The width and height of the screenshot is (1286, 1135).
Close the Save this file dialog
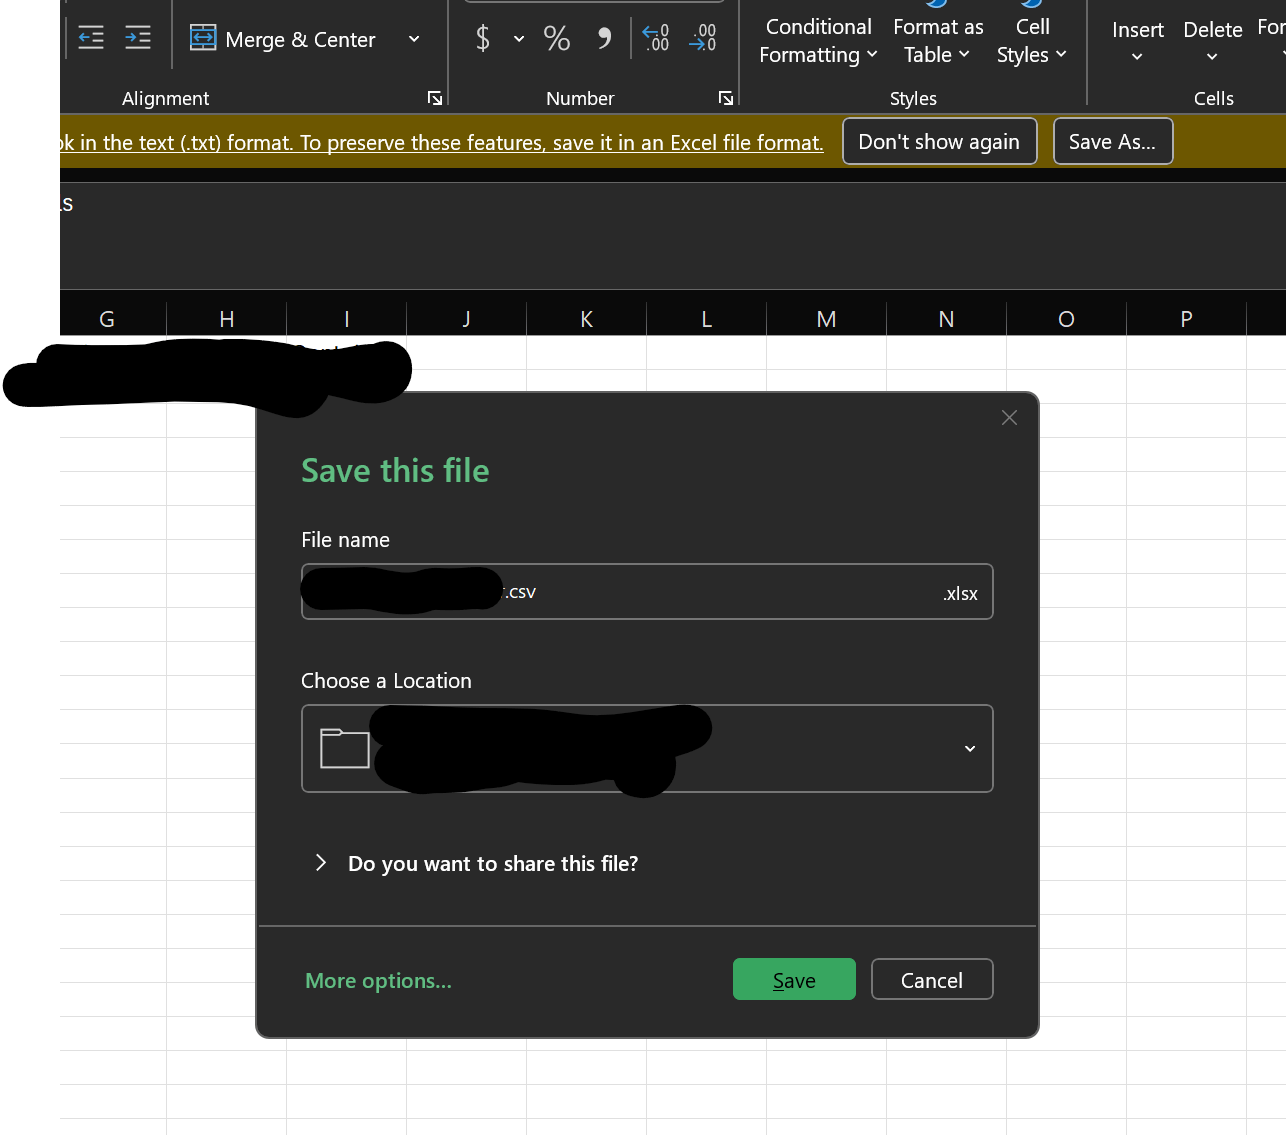click(x=1009, y=418)
